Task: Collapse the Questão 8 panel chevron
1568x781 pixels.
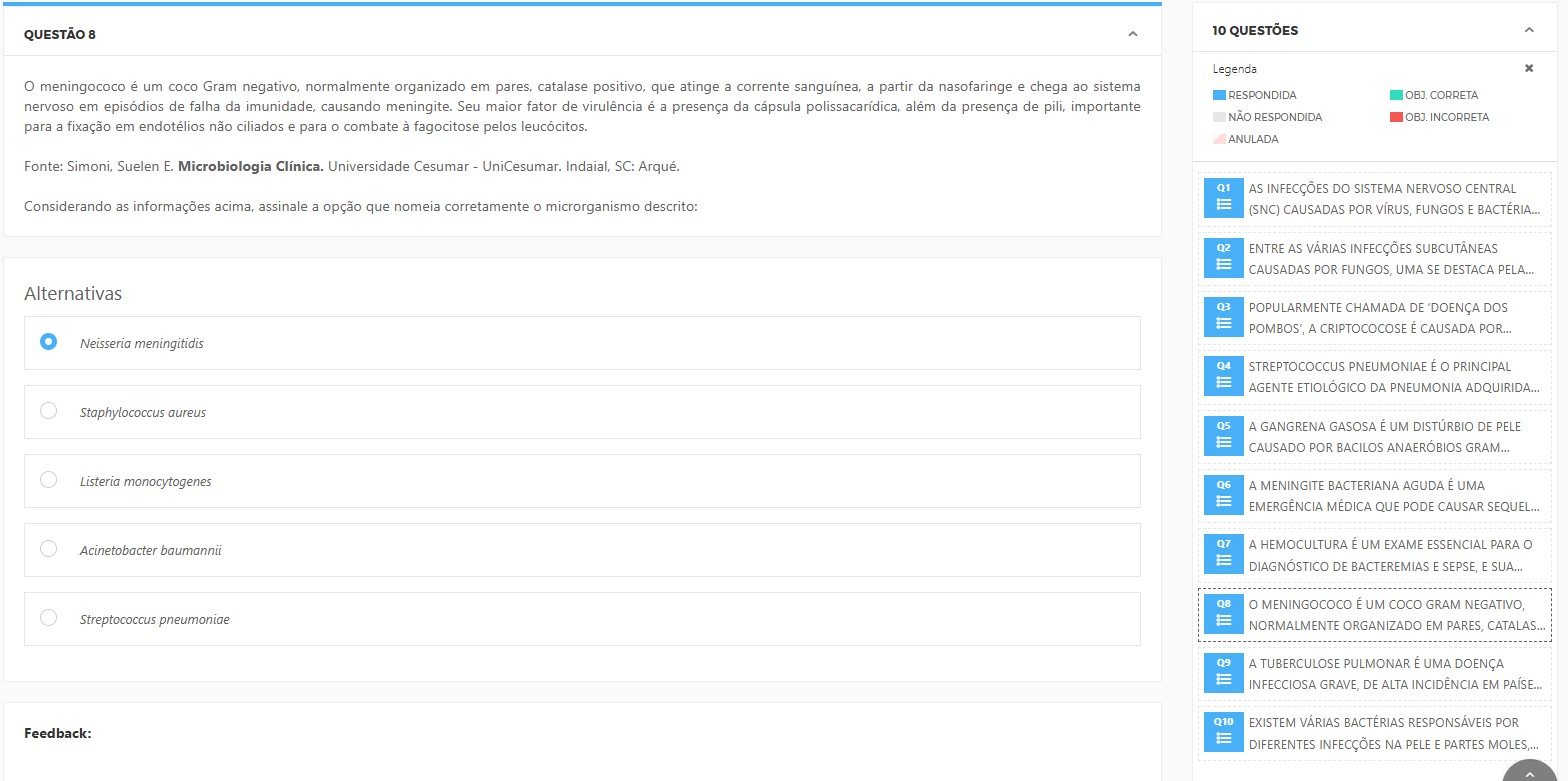Action: [1132, 34]
